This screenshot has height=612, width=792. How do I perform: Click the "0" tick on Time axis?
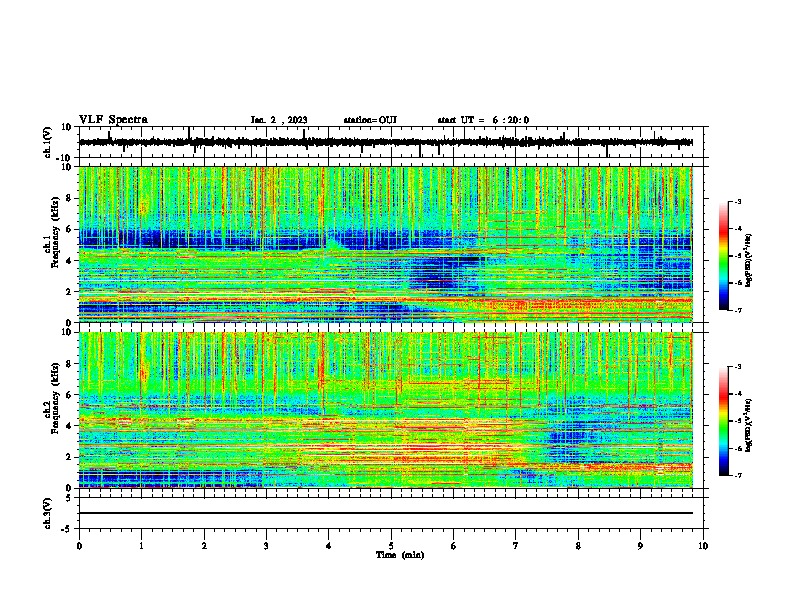pos(79,546)
